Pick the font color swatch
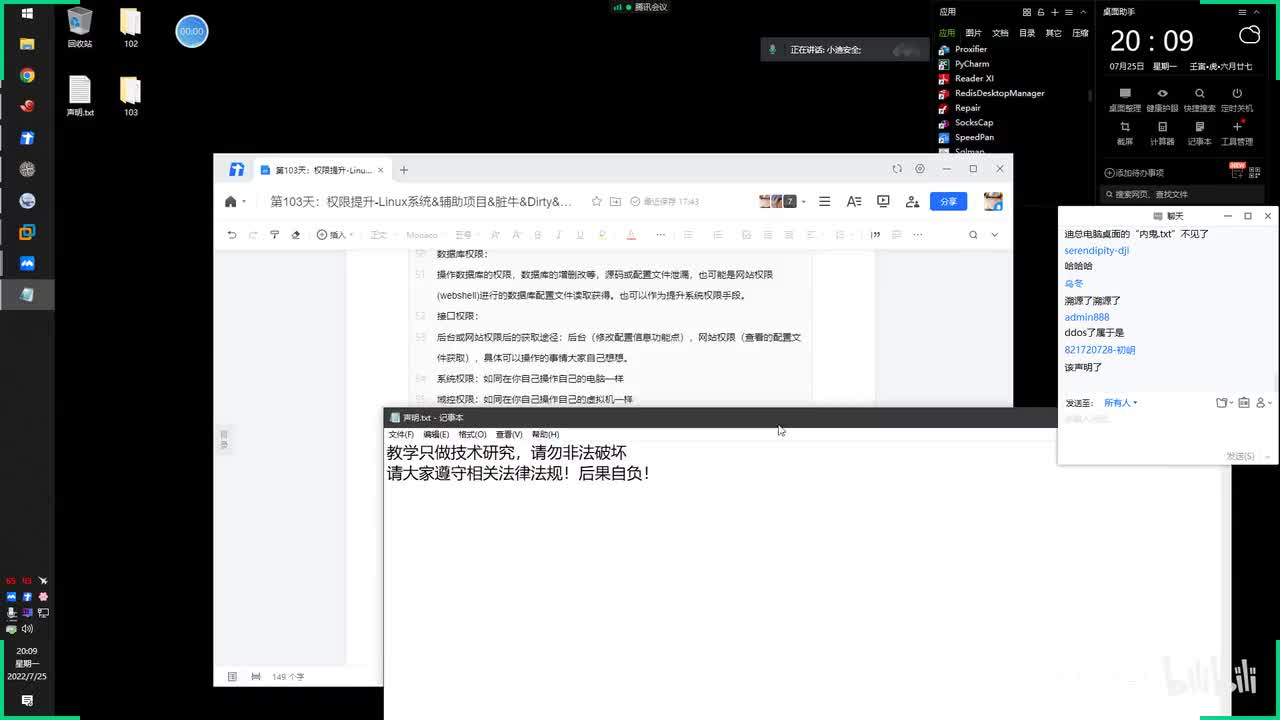1280x720 pixels. [631, 235]
